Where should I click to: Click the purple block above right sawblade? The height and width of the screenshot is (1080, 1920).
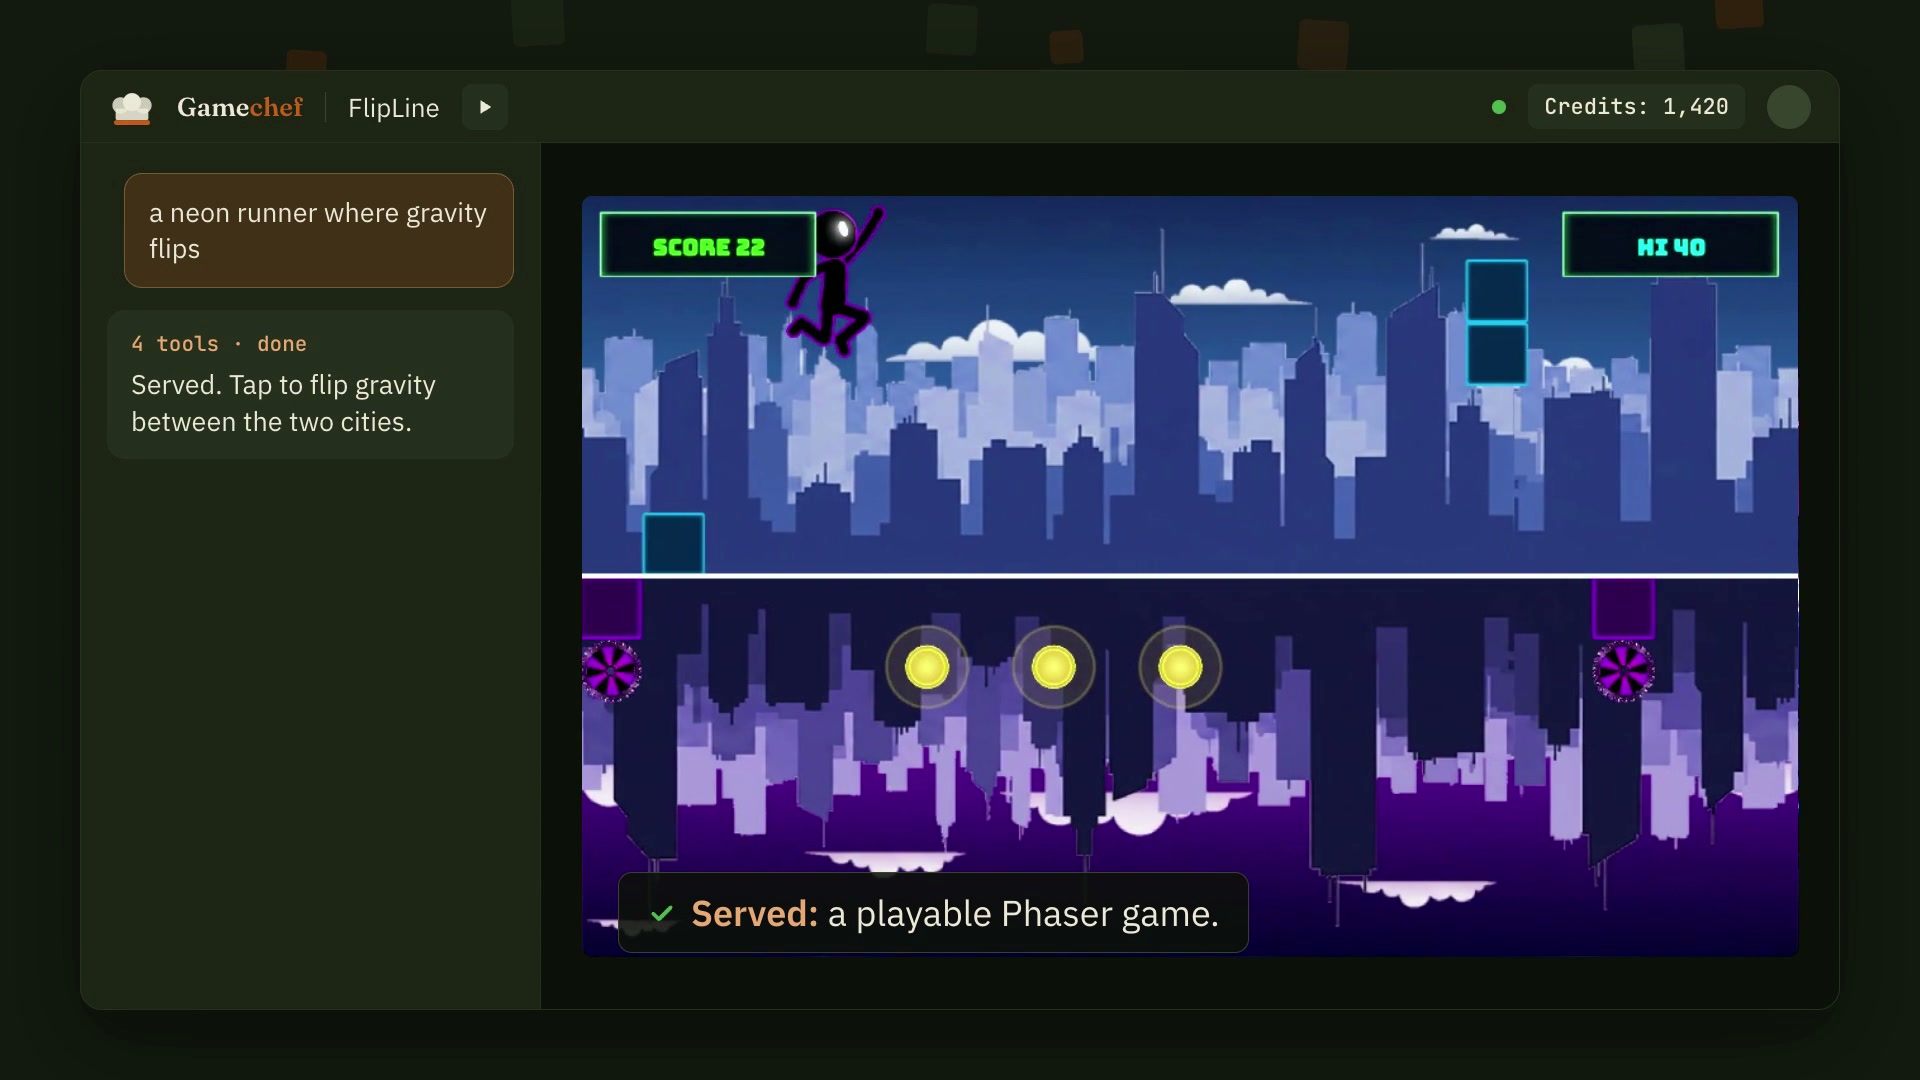click(x=1623, y=608)
